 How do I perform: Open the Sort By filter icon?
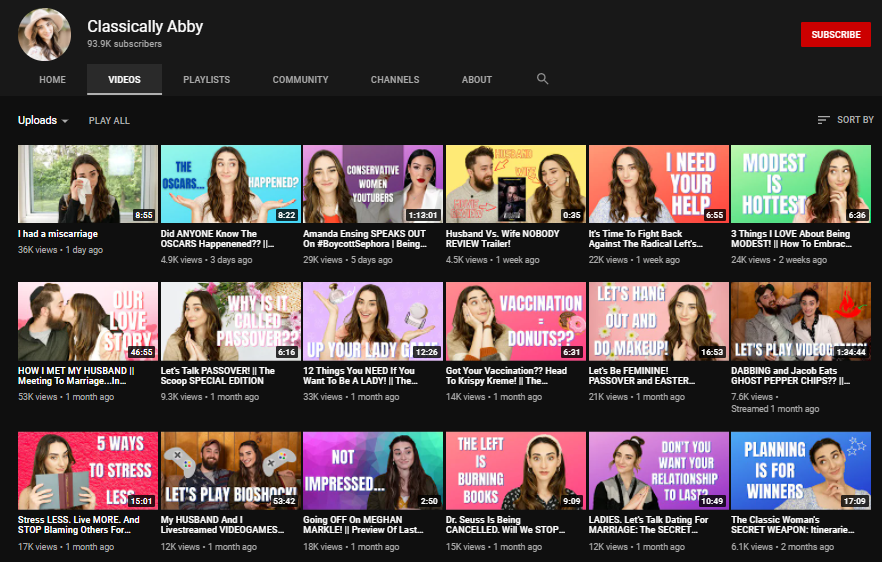[x=824, y=120]
